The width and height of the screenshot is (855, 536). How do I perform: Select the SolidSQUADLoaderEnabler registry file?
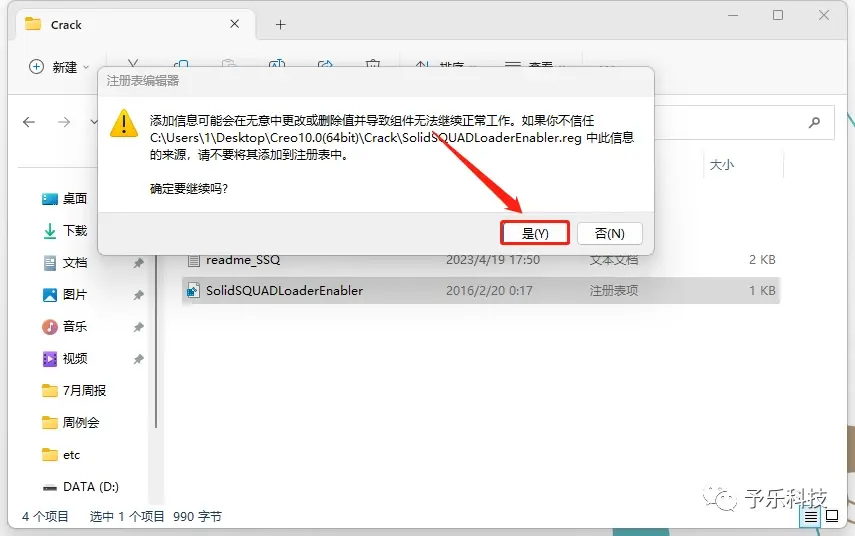[x=480, y=291]
